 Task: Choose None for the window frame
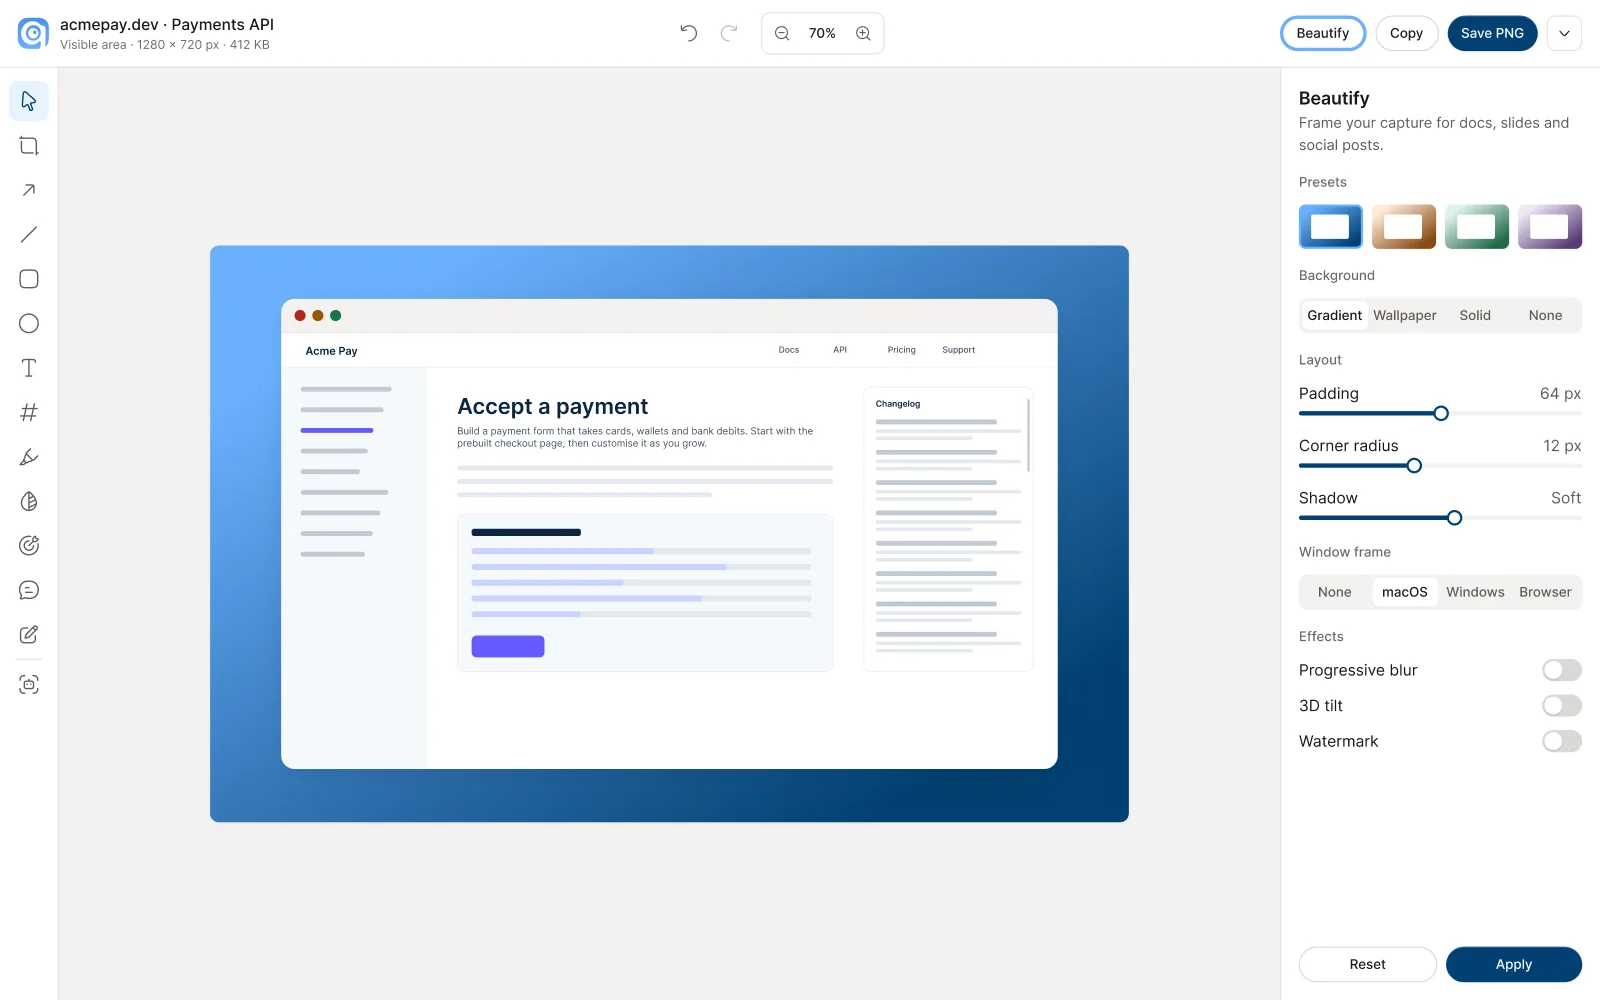1334,592
